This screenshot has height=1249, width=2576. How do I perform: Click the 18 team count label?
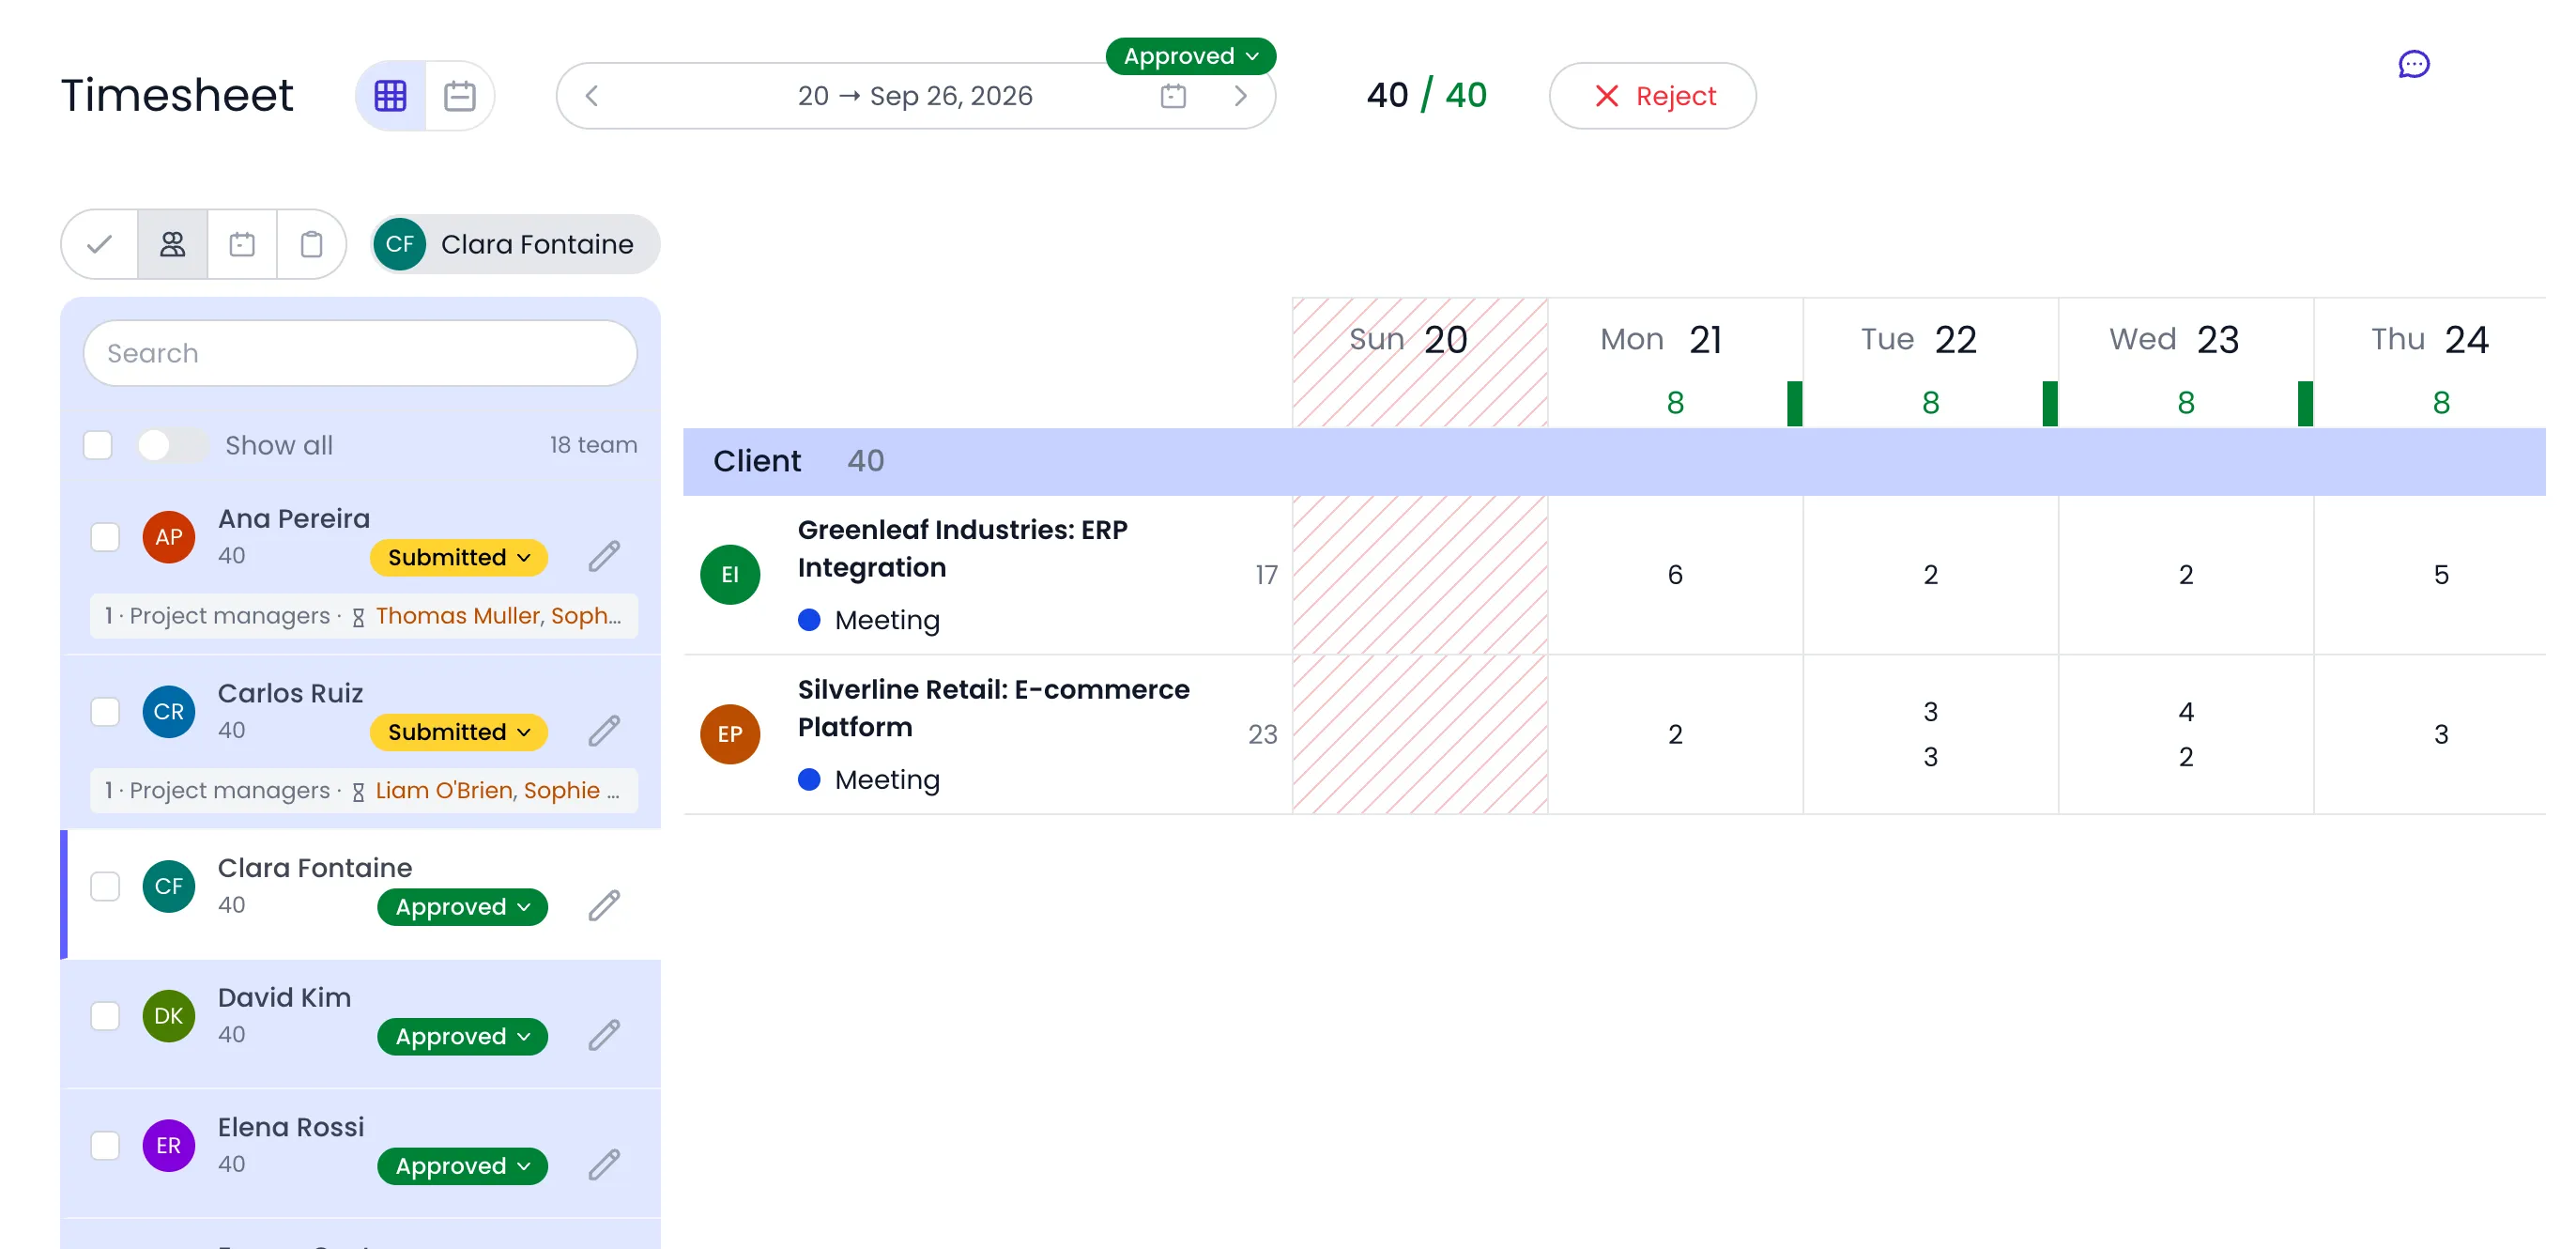click(x=593, y=445)
